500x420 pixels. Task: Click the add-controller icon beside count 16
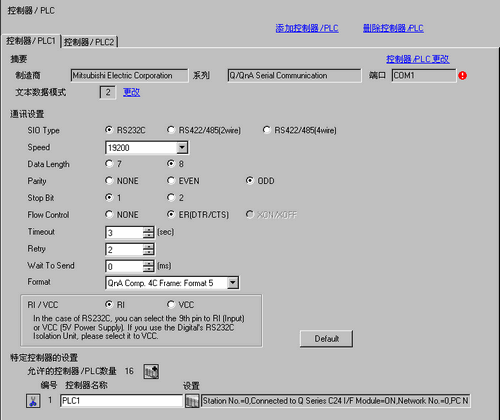151,371
